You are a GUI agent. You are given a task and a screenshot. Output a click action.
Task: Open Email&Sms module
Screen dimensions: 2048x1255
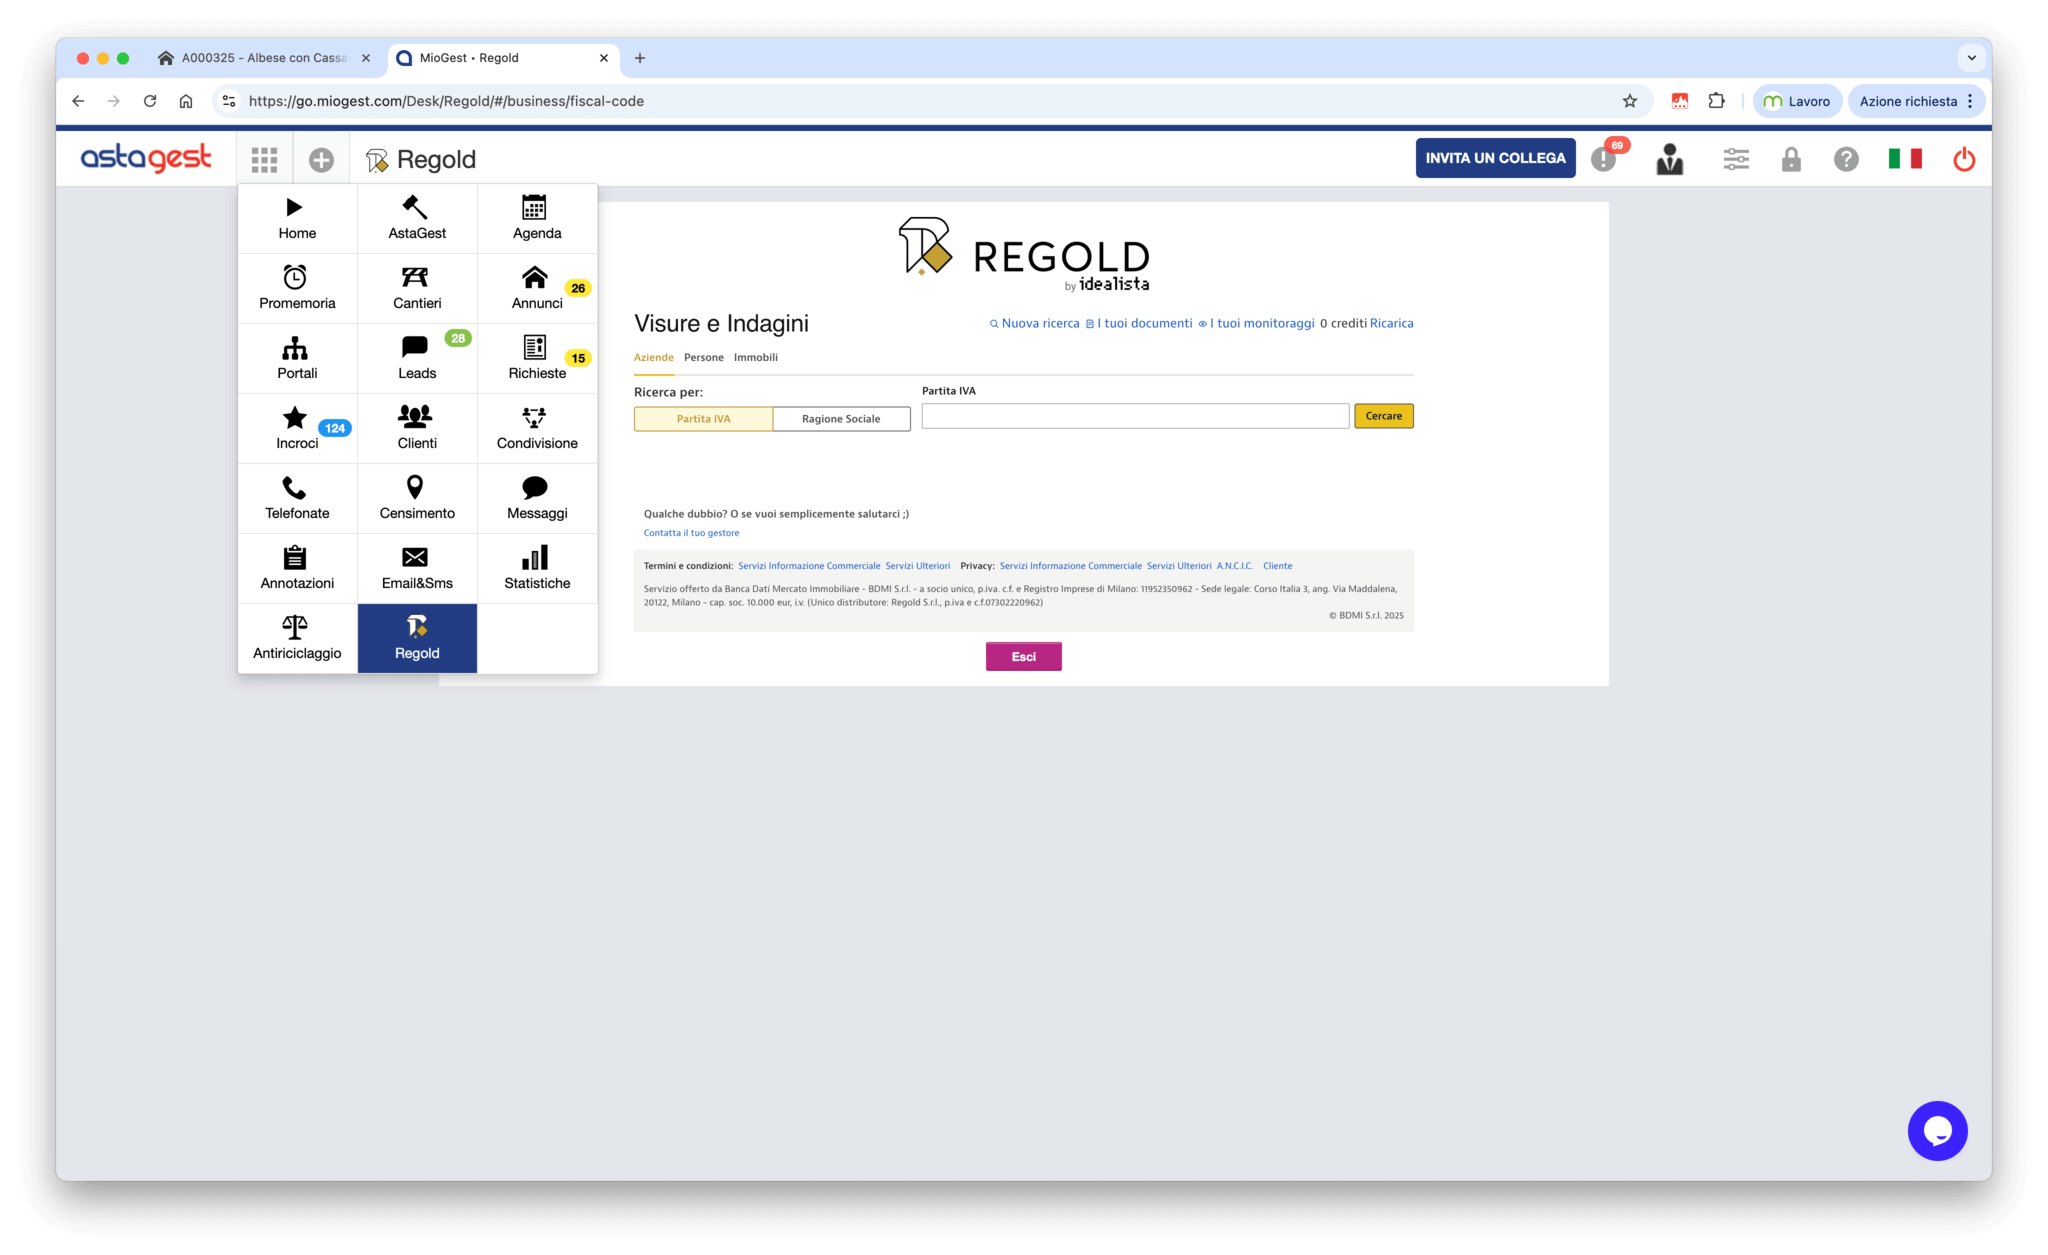tap(417, 568)
